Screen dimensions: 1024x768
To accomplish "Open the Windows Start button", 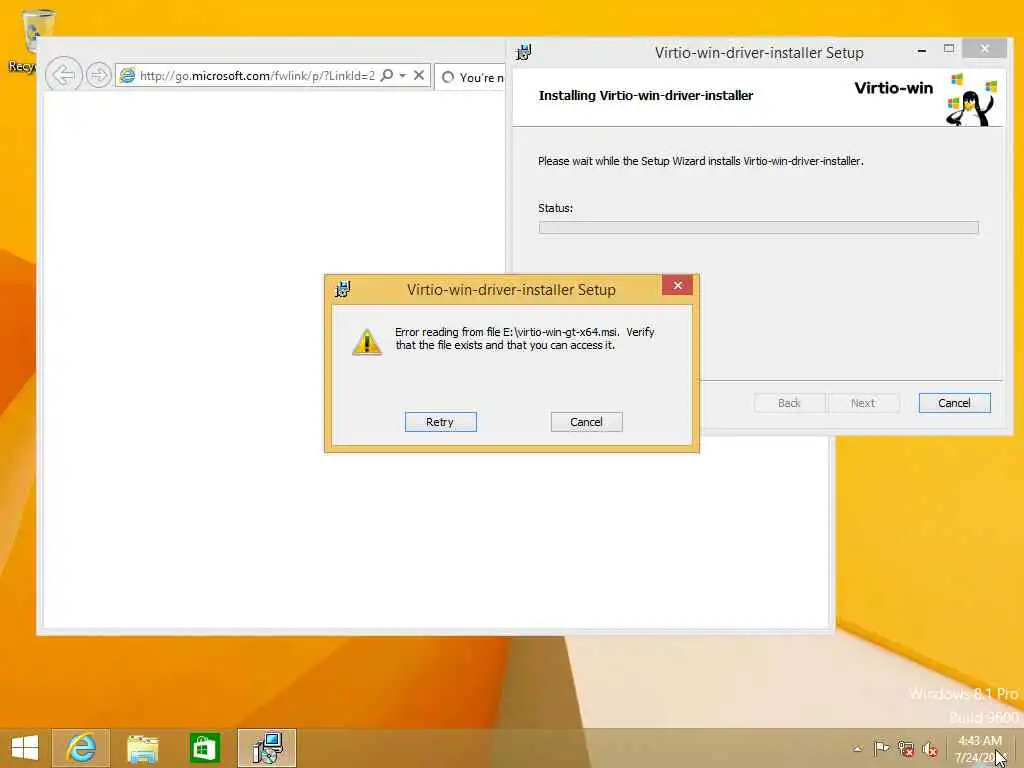I will pos(25,748).
